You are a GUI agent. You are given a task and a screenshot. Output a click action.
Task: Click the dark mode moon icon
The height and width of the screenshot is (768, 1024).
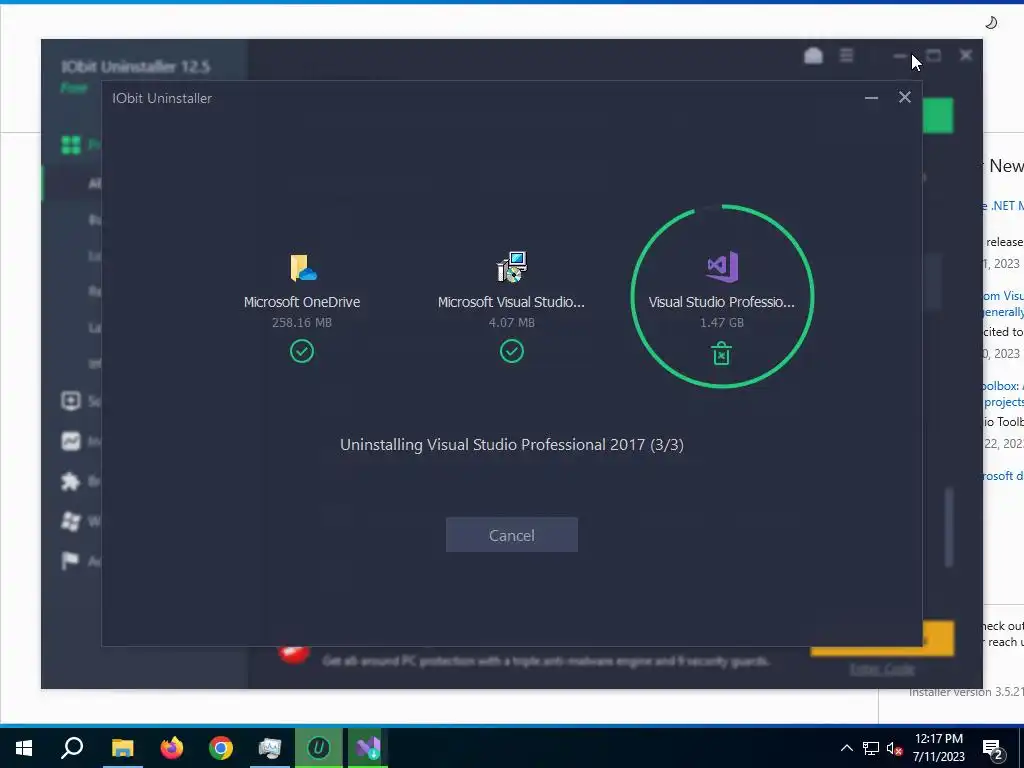pos(991,23)
